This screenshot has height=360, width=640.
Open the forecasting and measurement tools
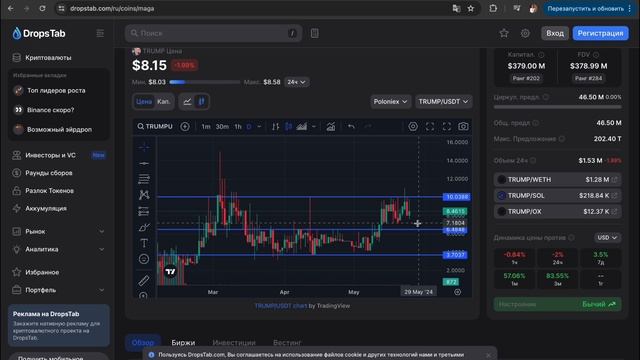144,211
